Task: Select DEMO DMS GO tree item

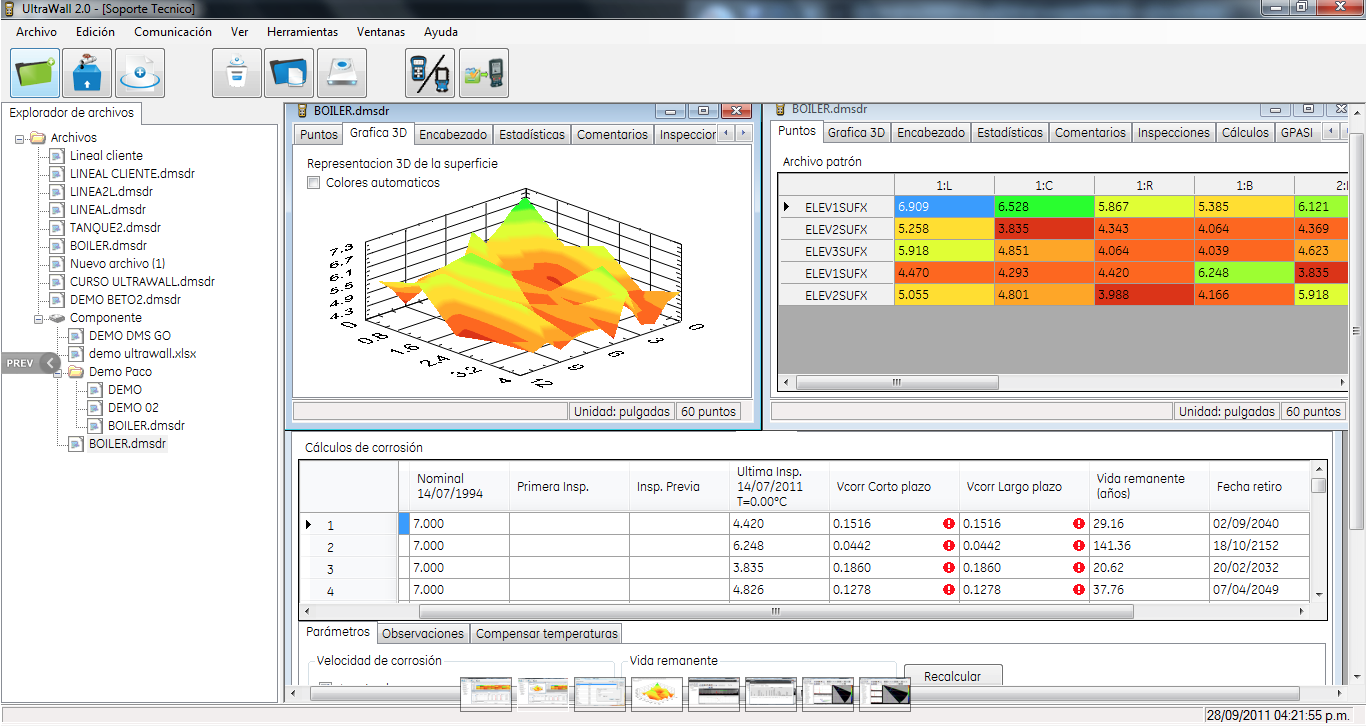Action: pyautogui.click(x=129, y=336)
